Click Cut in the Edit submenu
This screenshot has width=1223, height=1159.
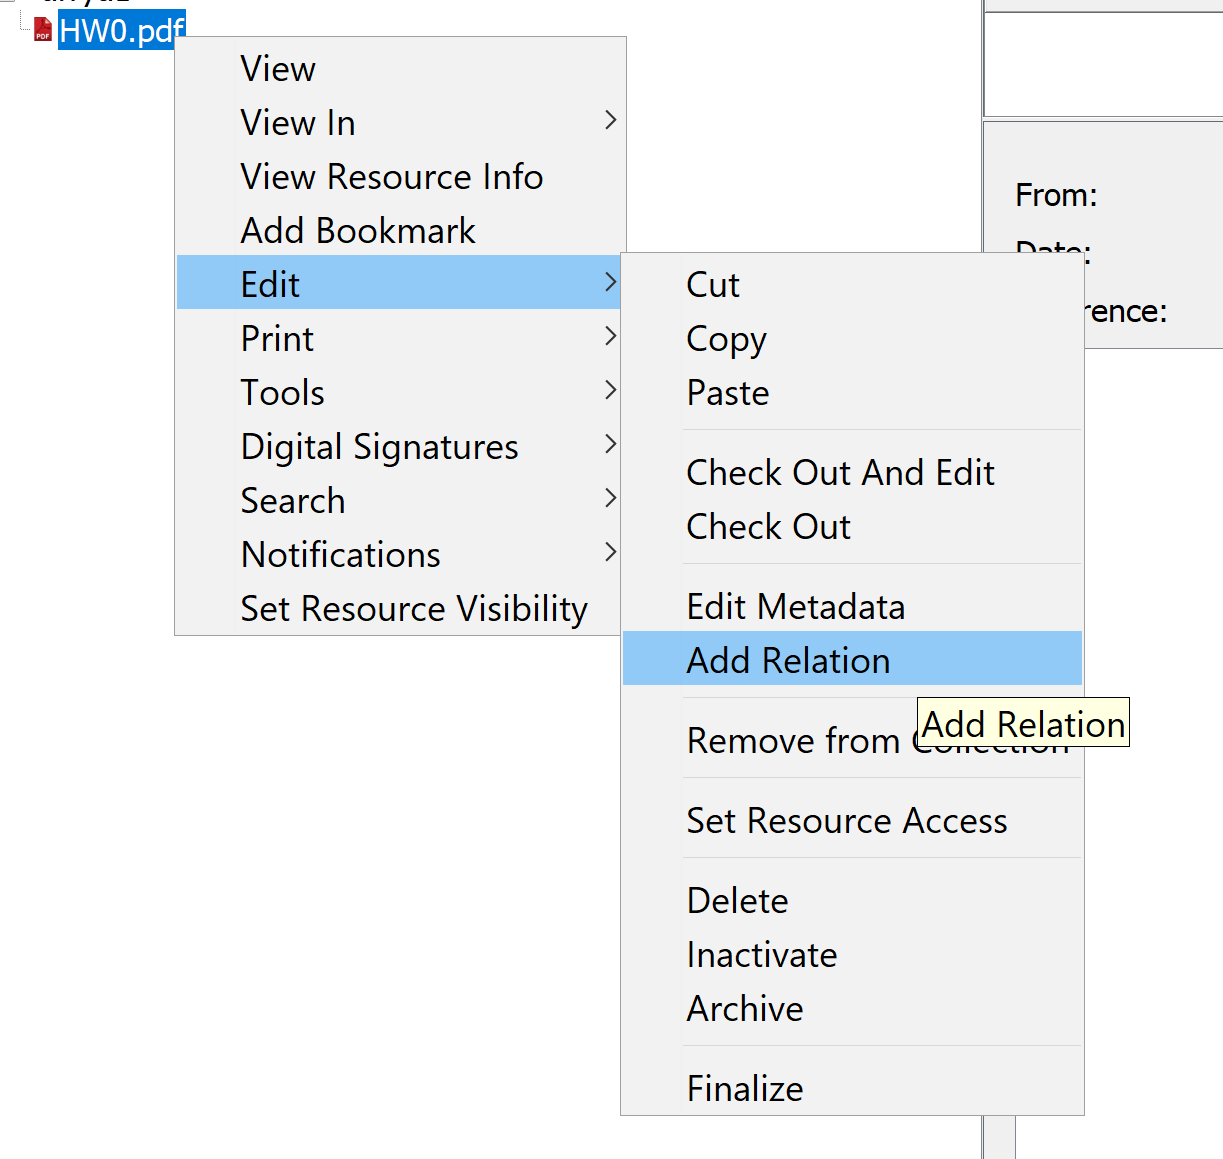click(712, 285)
